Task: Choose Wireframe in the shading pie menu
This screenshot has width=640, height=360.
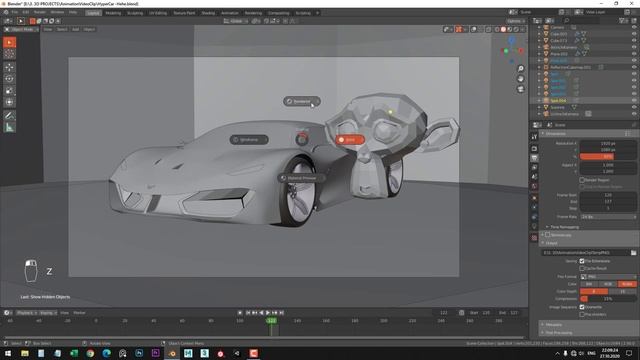Action: (249, 140)
